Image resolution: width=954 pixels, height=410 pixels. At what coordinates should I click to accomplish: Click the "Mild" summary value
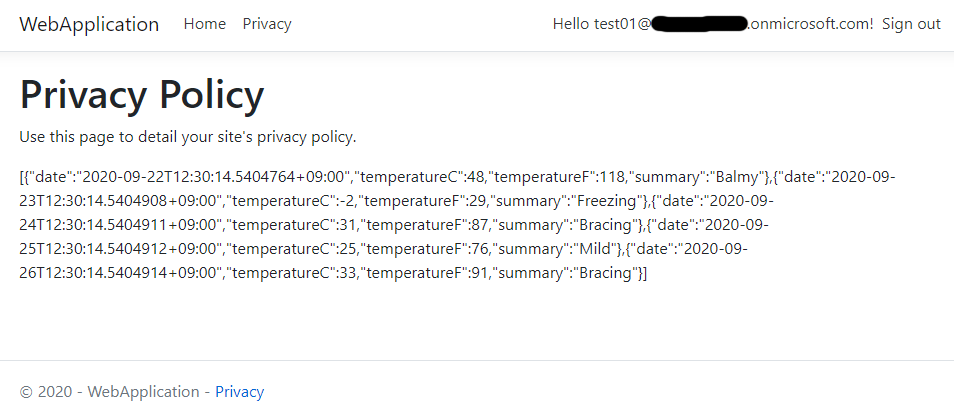coord(599,249)
